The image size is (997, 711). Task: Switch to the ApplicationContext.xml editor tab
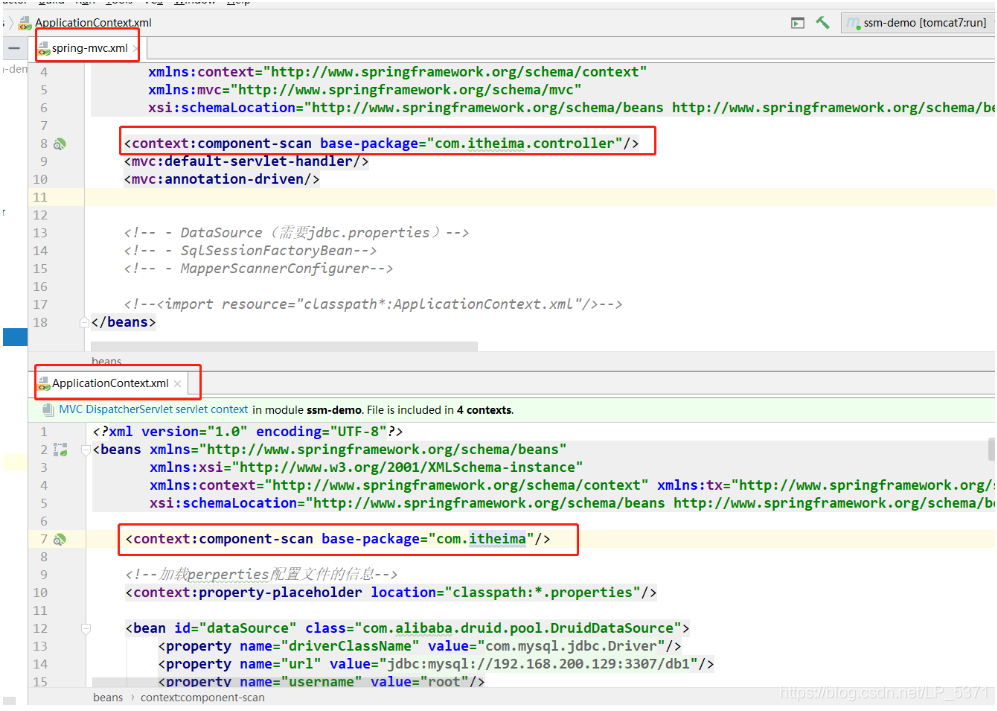point(110,383)
